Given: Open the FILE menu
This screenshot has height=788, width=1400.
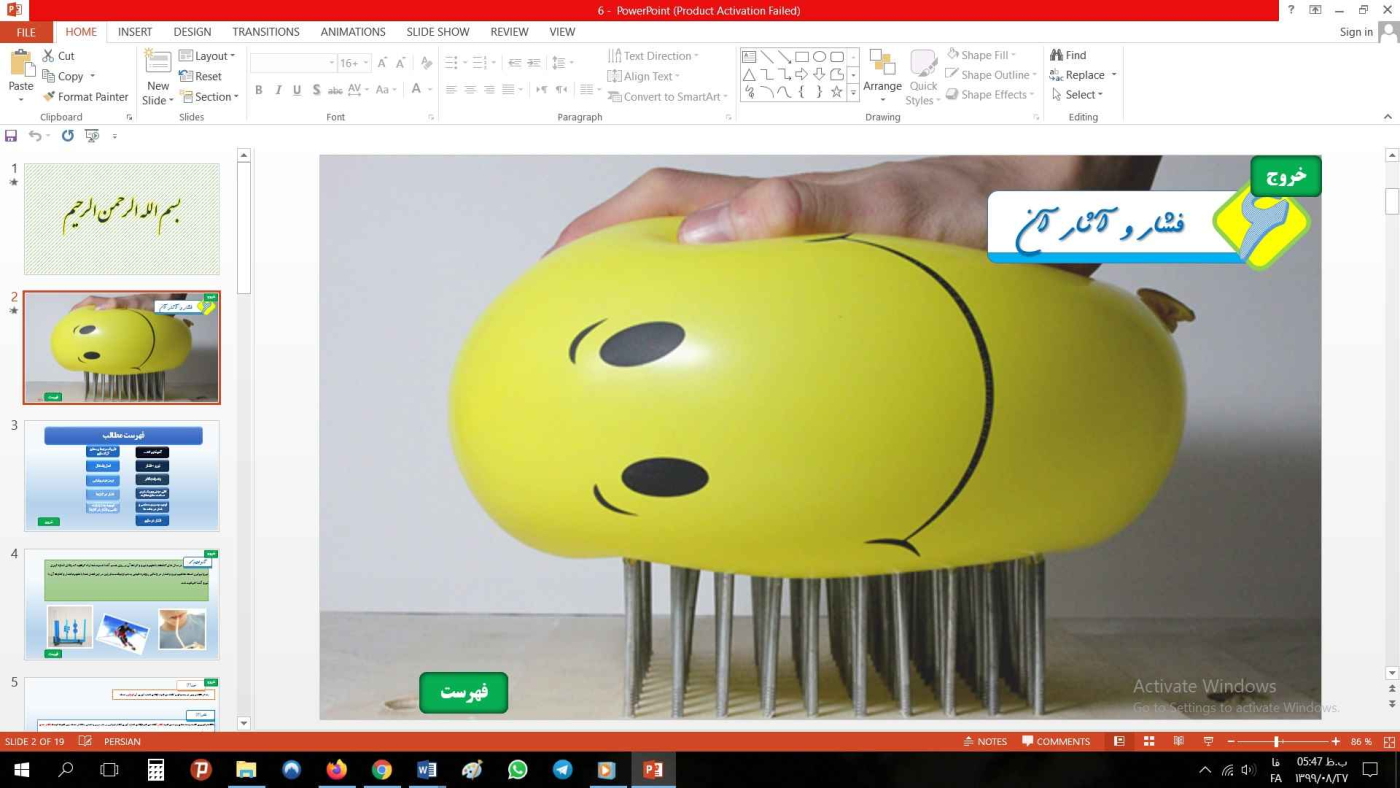Looking at the screenshot, I should click(x=25, y=32).
